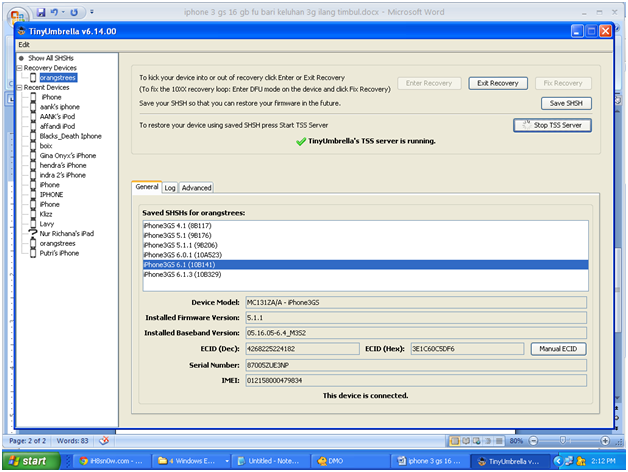Open Windows Explorer group in taskbar
Image resolution: width=628 pixels, height=472 pixels.
pos(192,461)
